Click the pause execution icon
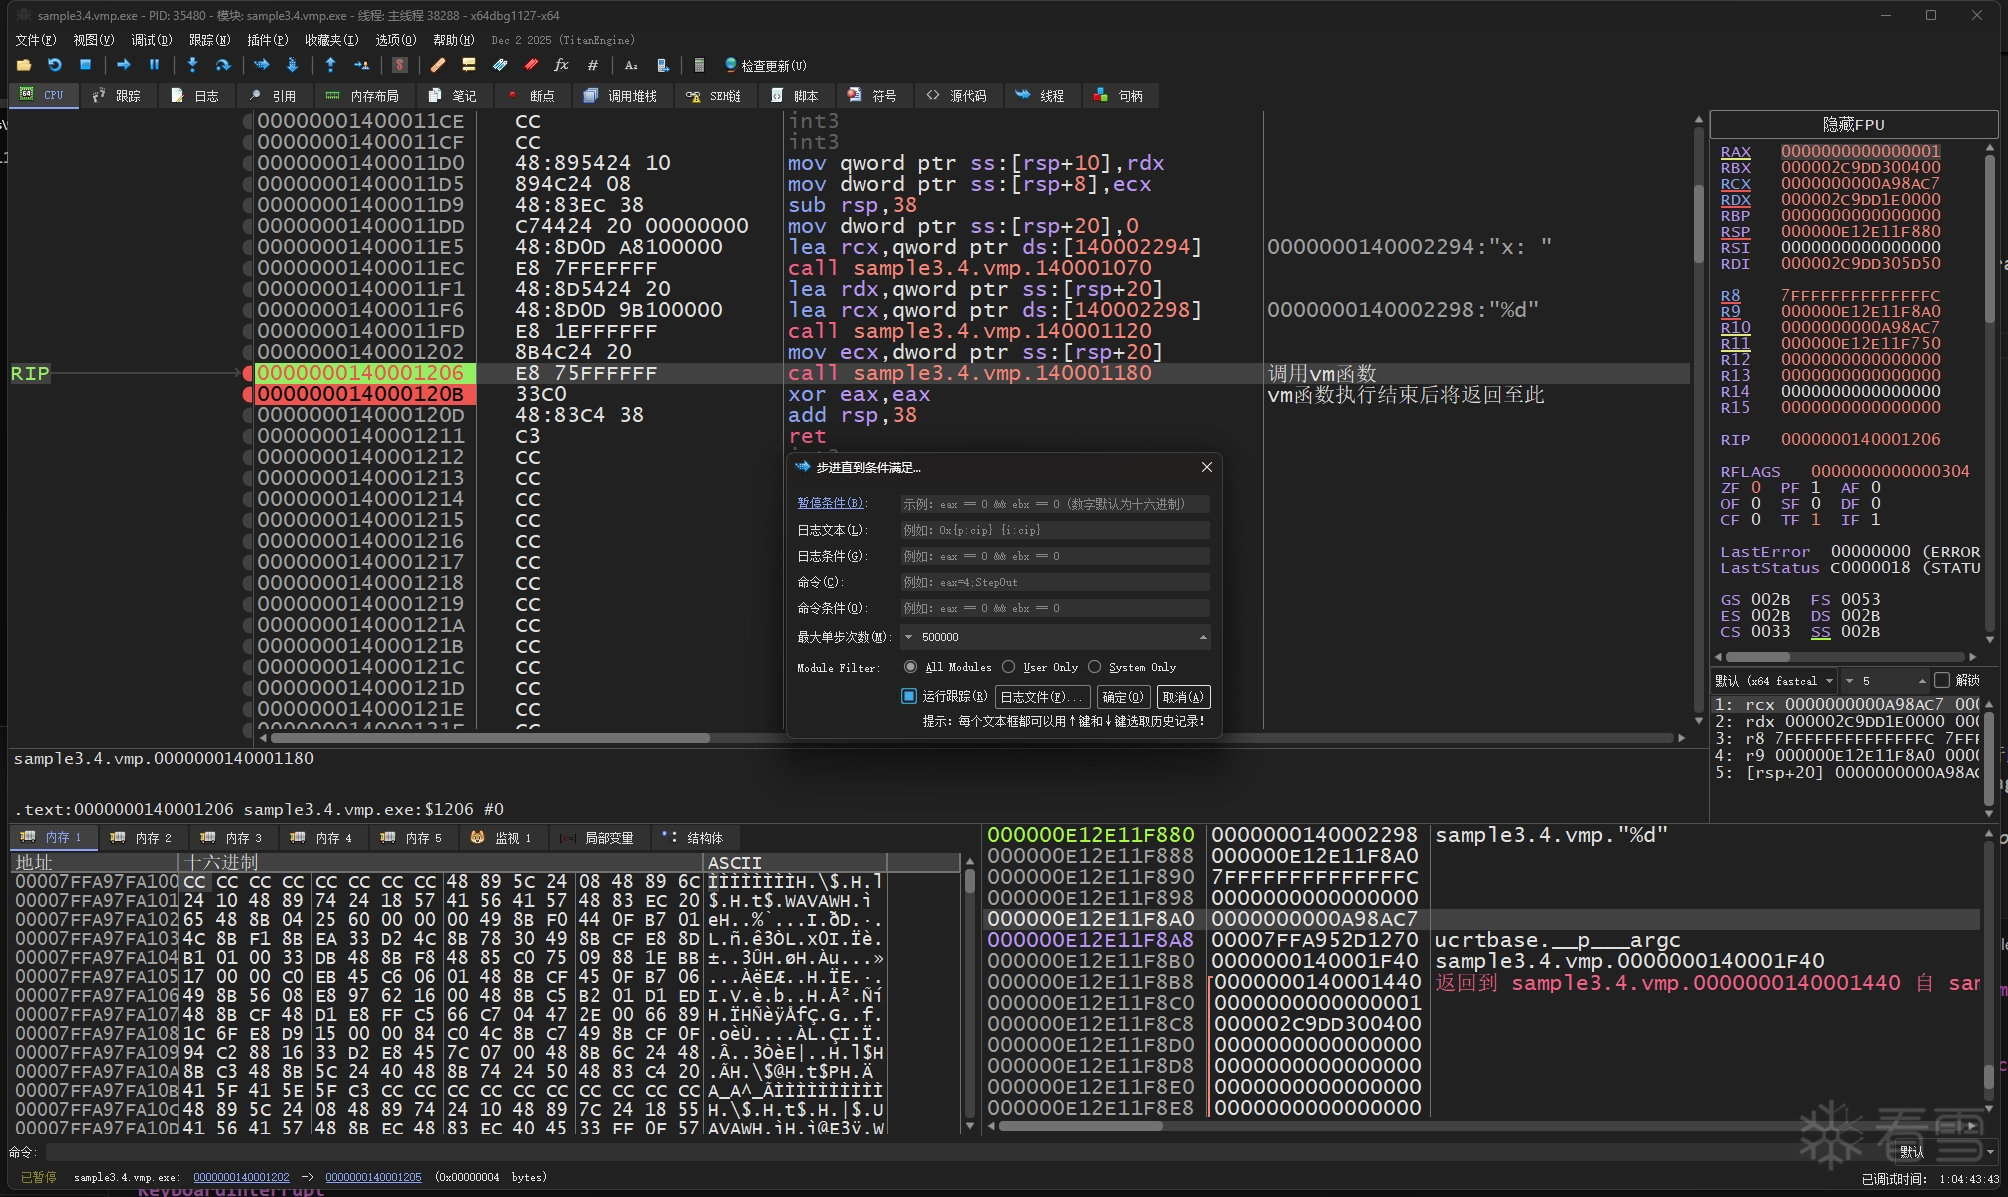The image size is (2008, 1197). [x=154, y=65]
